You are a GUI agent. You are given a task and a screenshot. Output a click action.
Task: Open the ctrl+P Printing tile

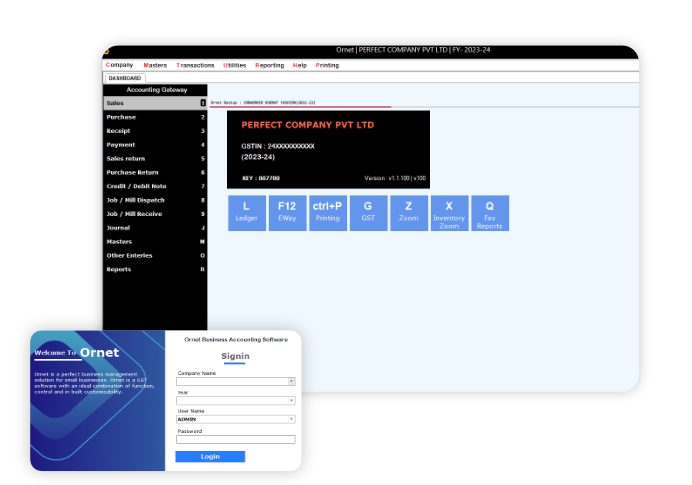pyautogui.click(x=327, y=213)
